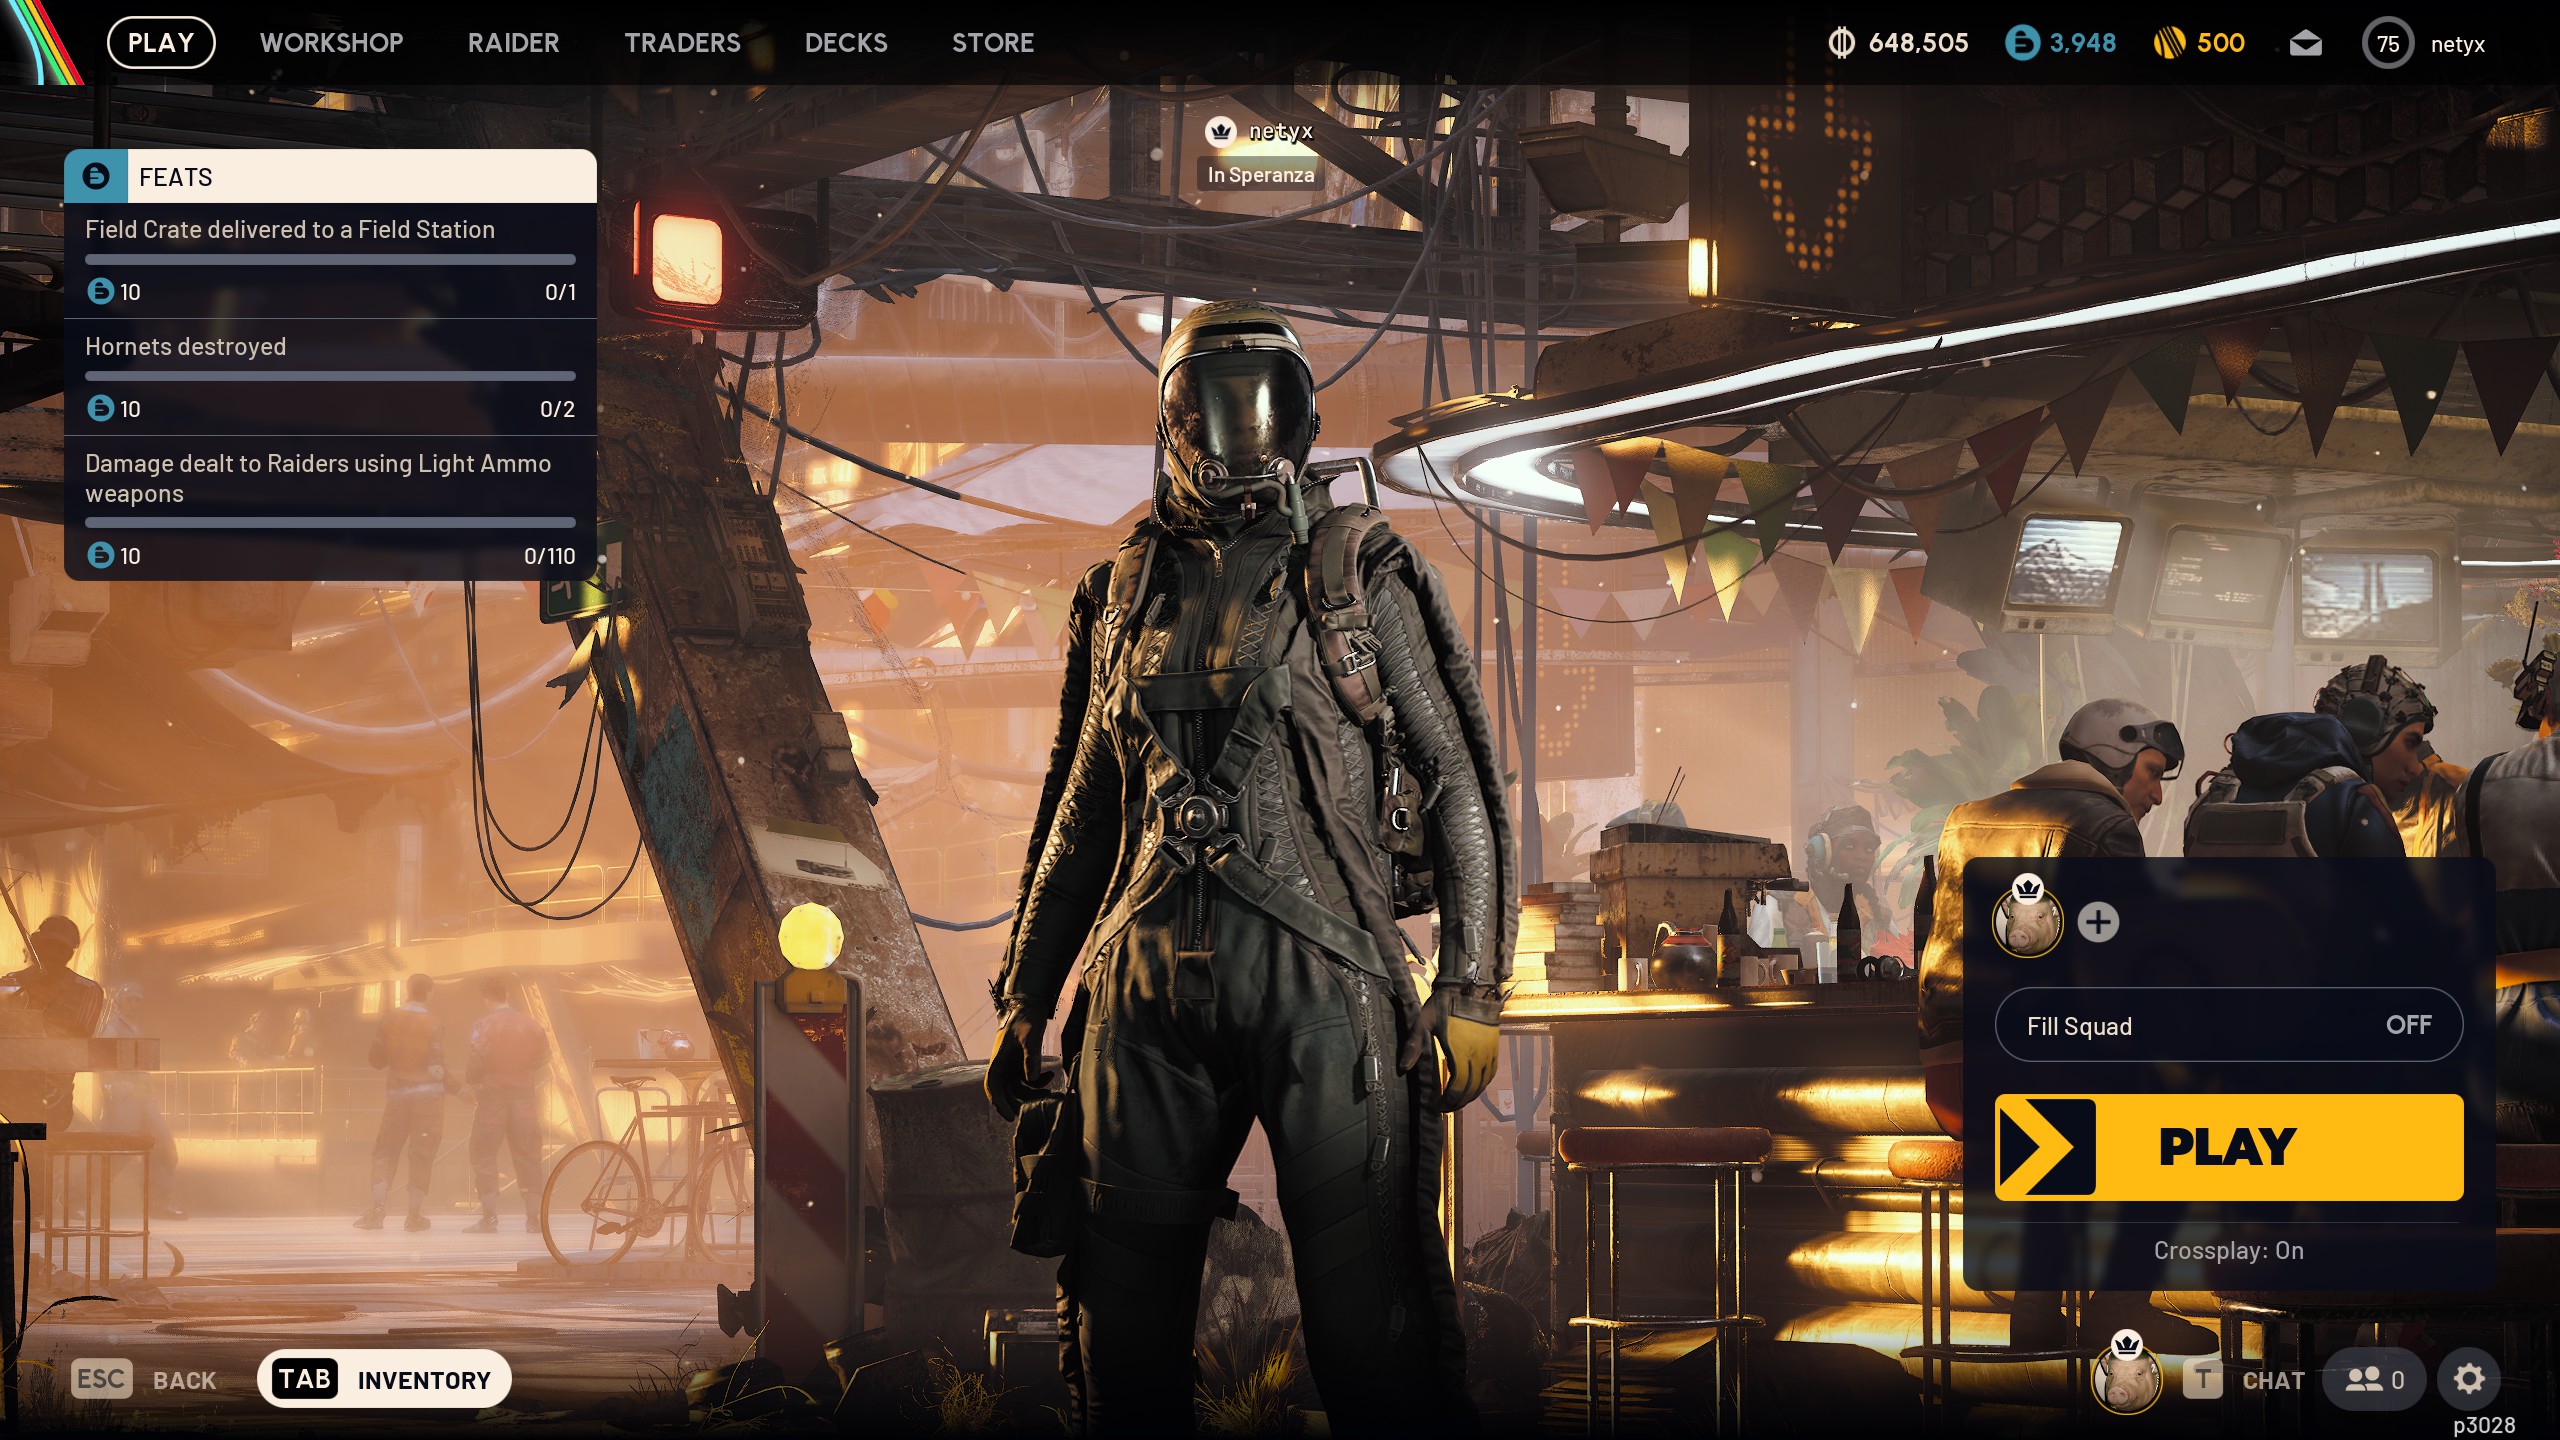This screenshot has height=1440, width=2560.
Task: Click the Hornets destroyed progress bar
Action: pyautogui.click(x=330, y=376)
